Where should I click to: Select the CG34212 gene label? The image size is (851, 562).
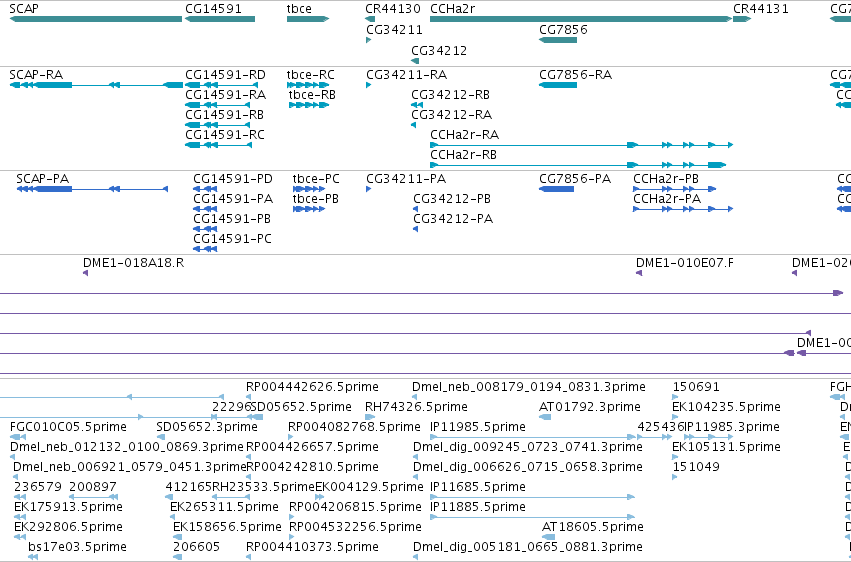(x=439, y=50)
